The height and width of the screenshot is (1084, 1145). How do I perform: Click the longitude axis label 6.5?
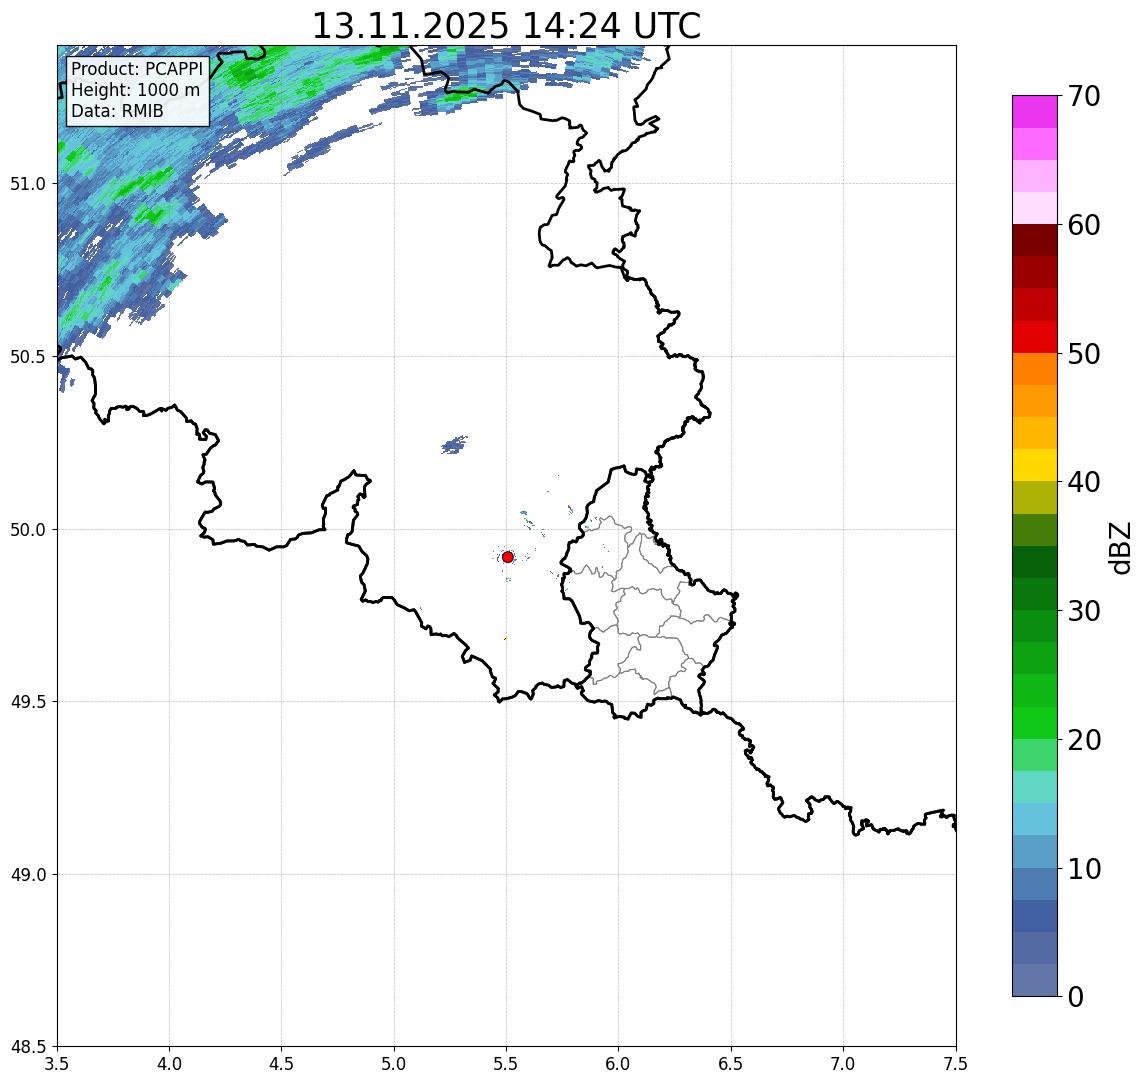[731, 1064]
